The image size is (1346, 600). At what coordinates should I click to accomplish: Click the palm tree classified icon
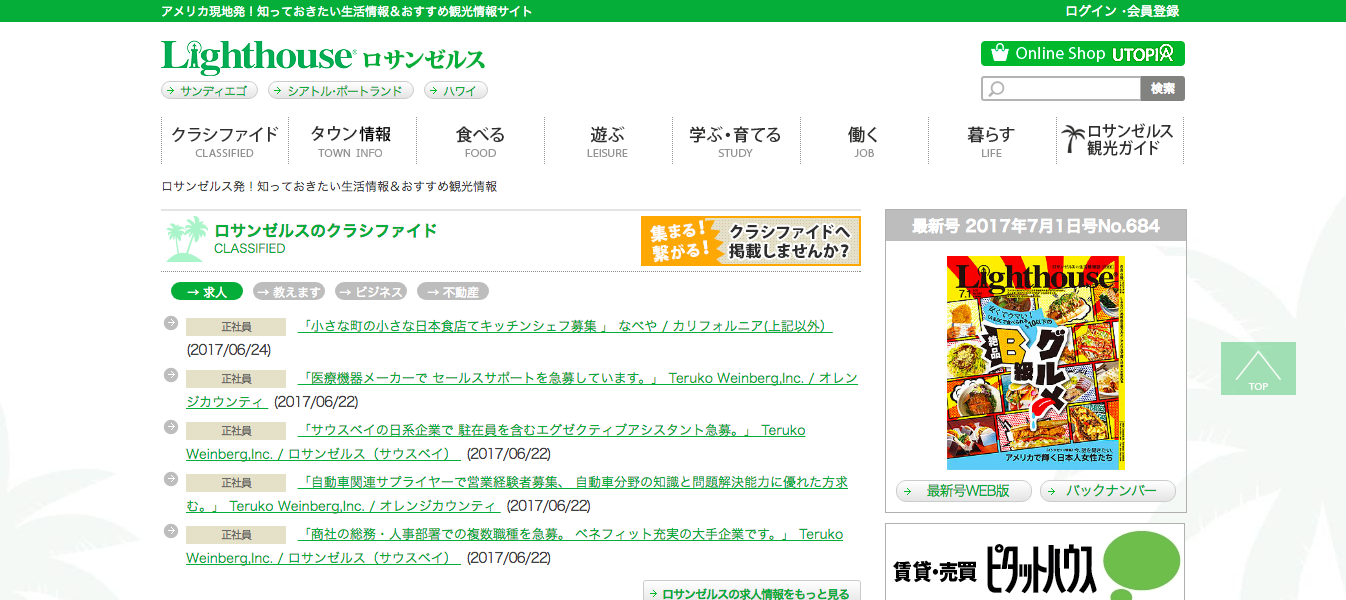(186, 239)
